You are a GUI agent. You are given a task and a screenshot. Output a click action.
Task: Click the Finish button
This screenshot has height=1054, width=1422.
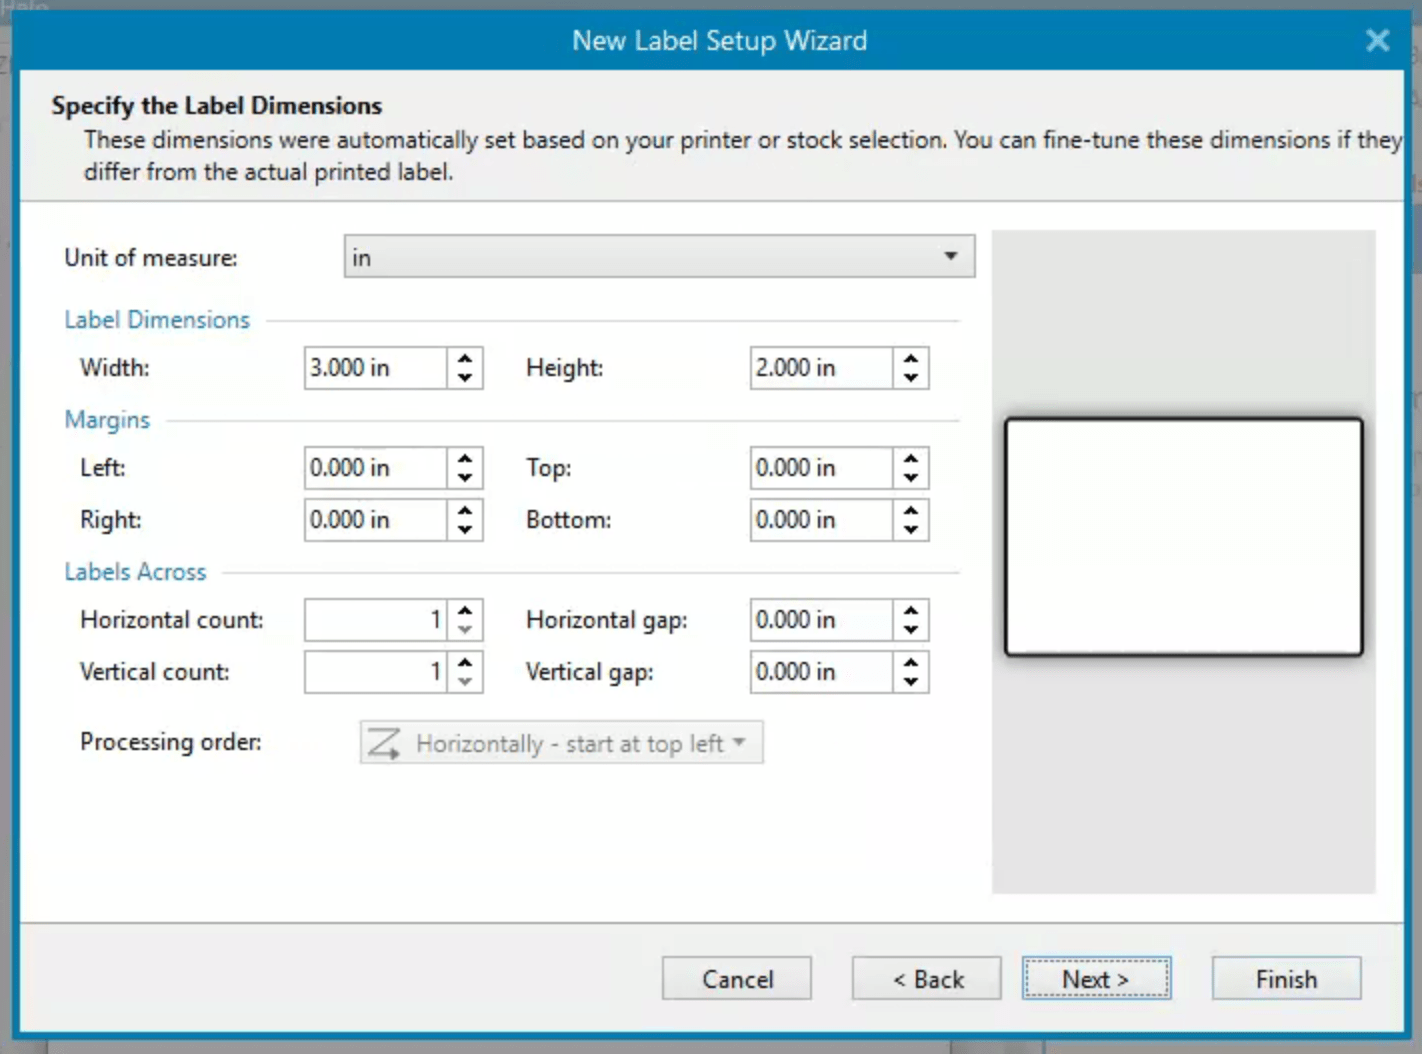tap(1285, 979)
